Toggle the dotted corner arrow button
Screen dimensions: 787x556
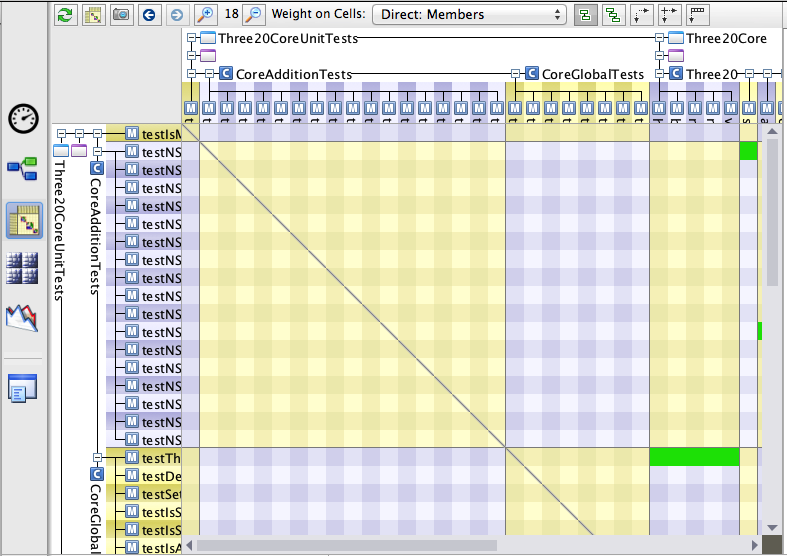coord(641,15)
